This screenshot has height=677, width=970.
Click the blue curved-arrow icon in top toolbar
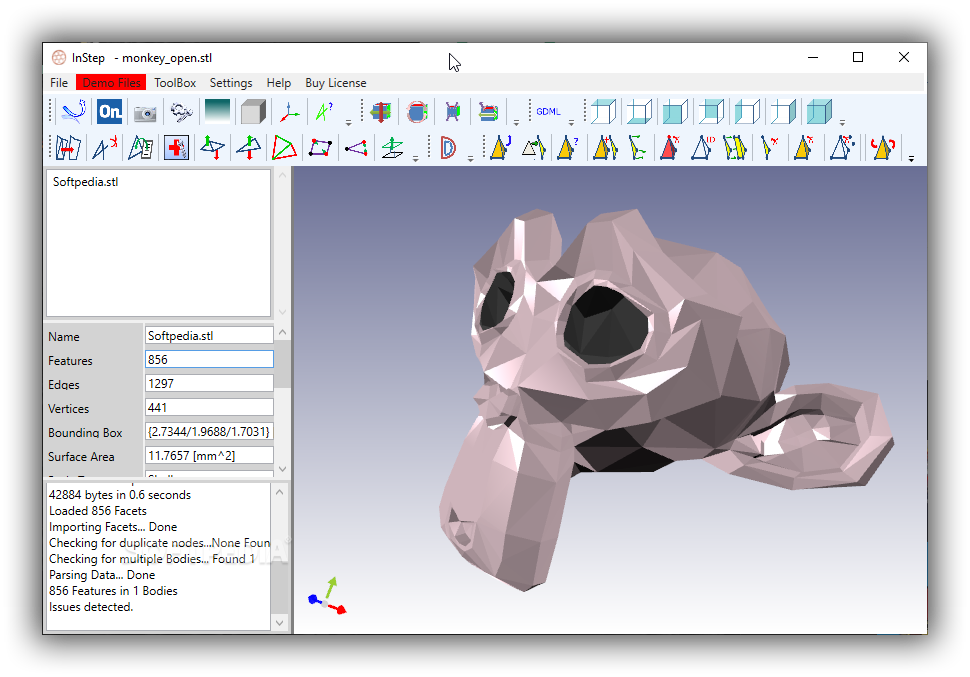[x=74, y=112]
